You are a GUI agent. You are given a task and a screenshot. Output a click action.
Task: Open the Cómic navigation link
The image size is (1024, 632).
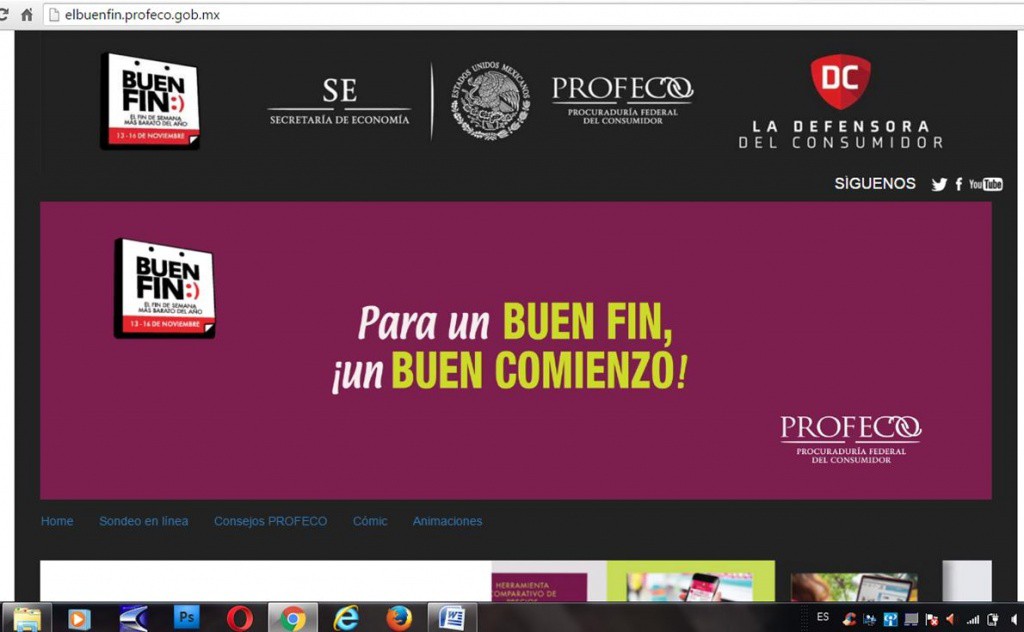370,521
